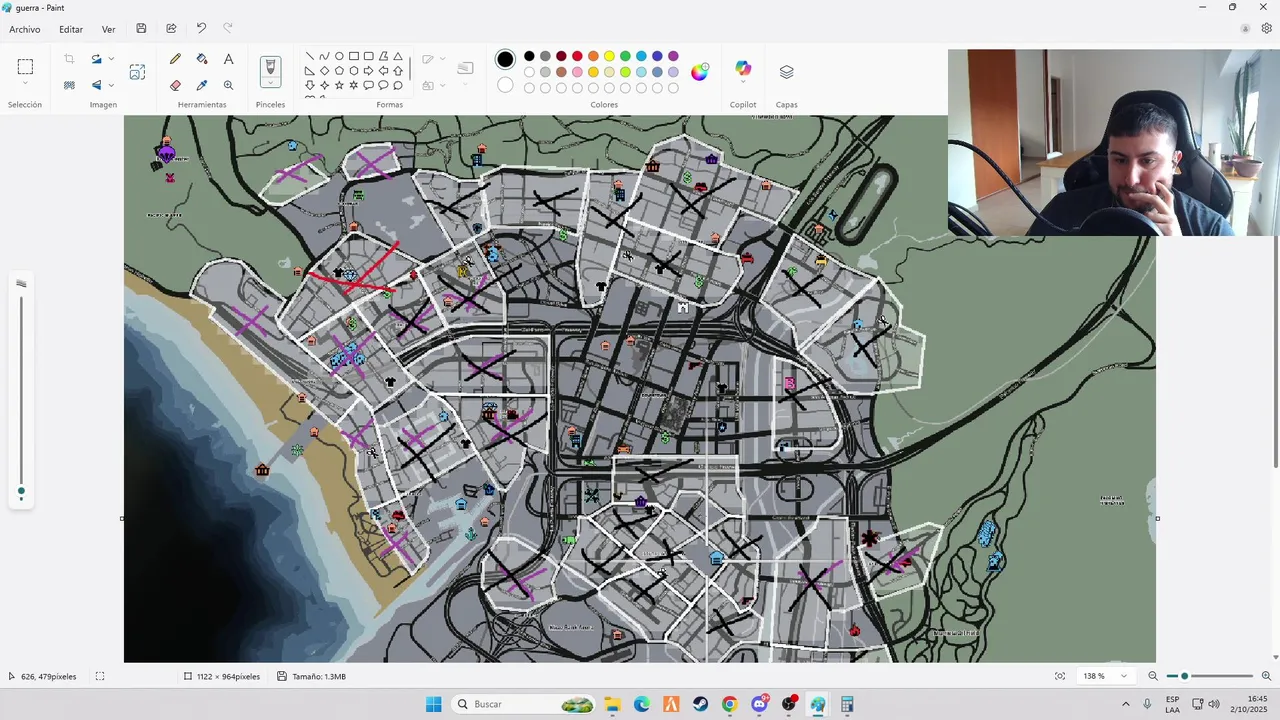Screen dimensions: 1280x720
Task: Select the Color picker eyedropper tool
Action: point(202,86)
